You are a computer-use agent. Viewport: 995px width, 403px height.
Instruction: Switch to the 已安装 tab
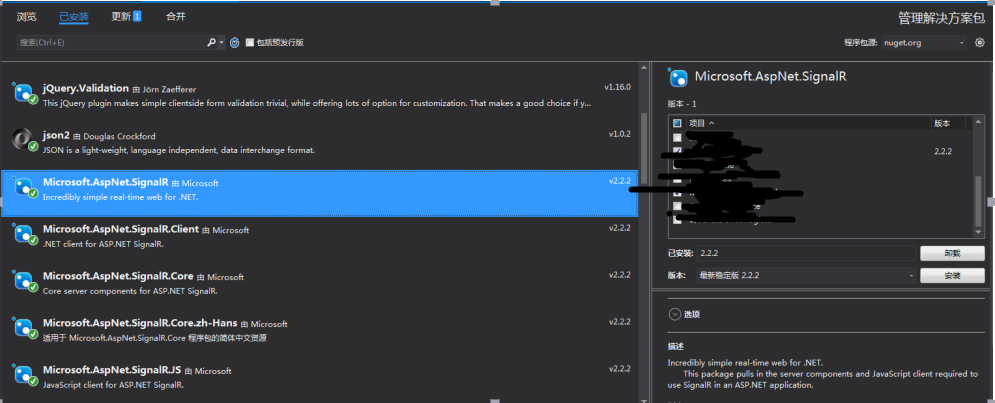(74, 17)
